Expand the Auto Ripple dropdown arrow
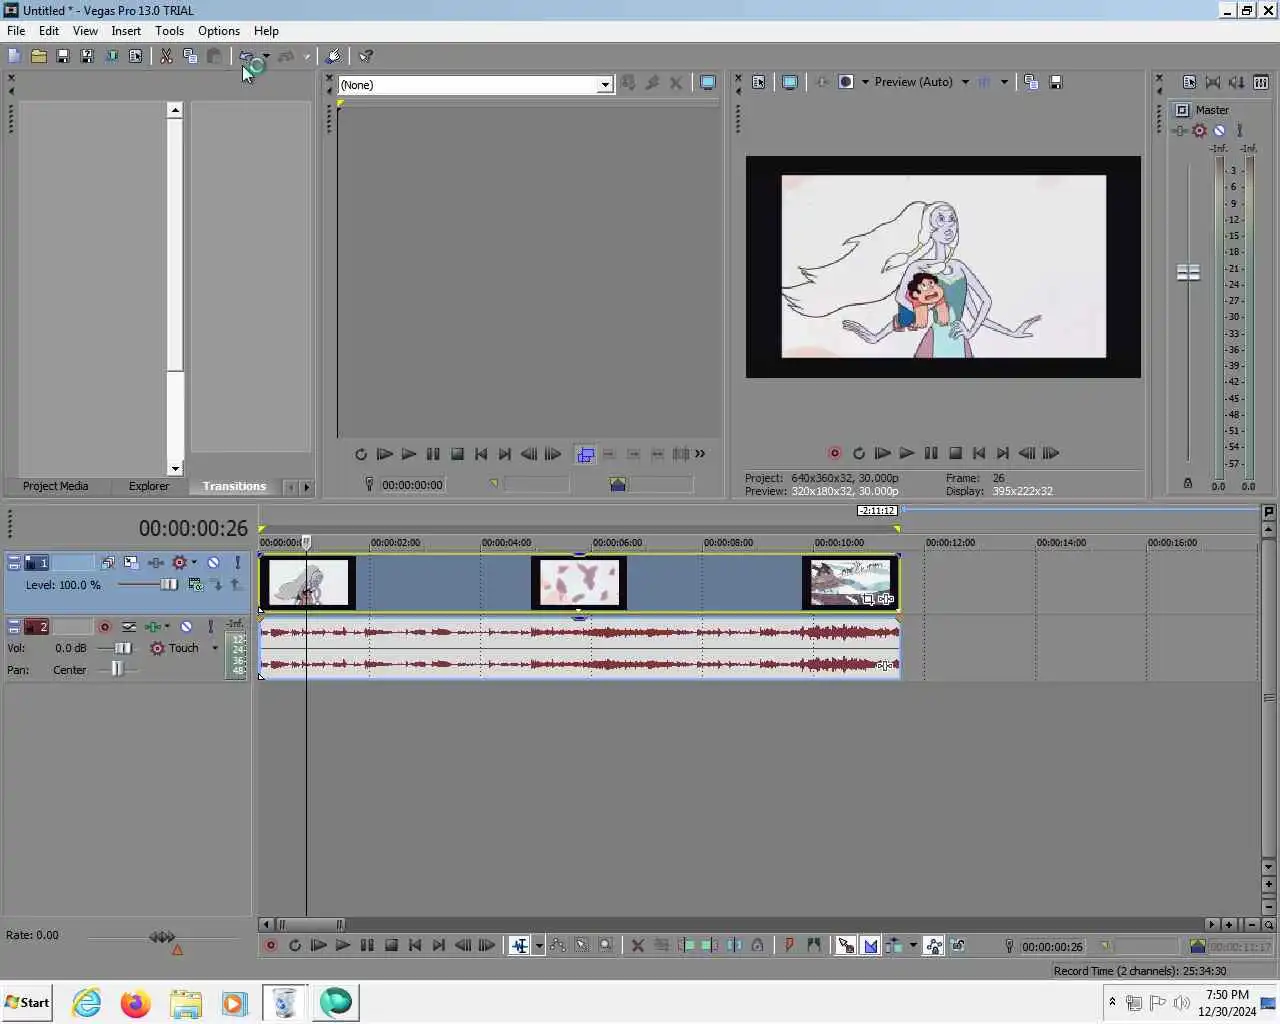The width and height of the screenshot is (1280, 1024). 913,945
